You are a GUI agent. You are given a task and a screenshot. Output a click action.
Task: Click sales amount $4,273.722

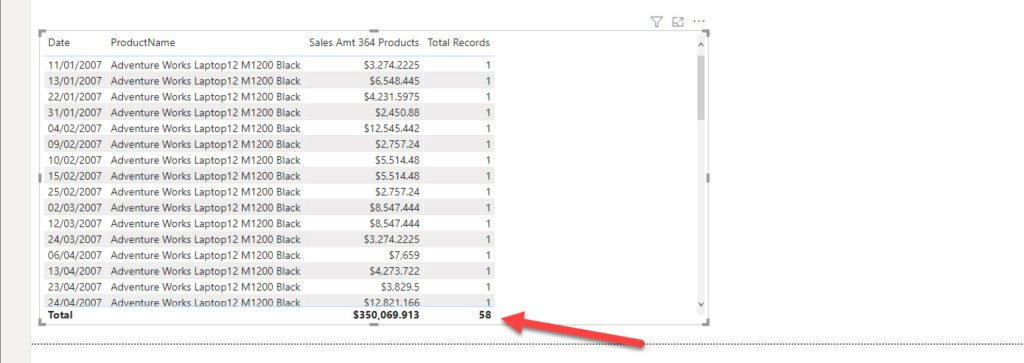394,271
